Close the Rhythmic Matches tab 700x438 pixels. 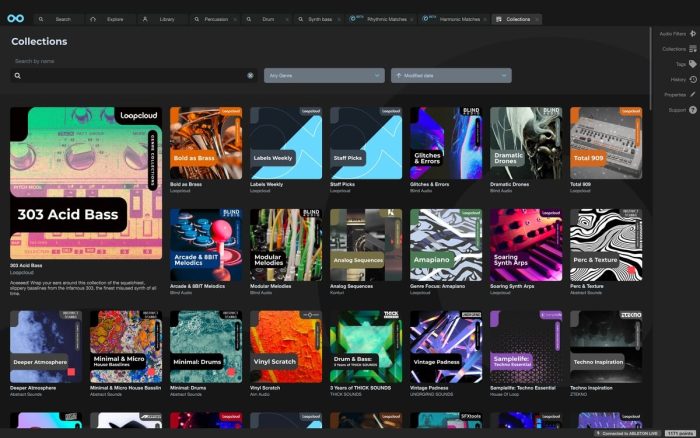pyautogui.click(x=411, y=20)
